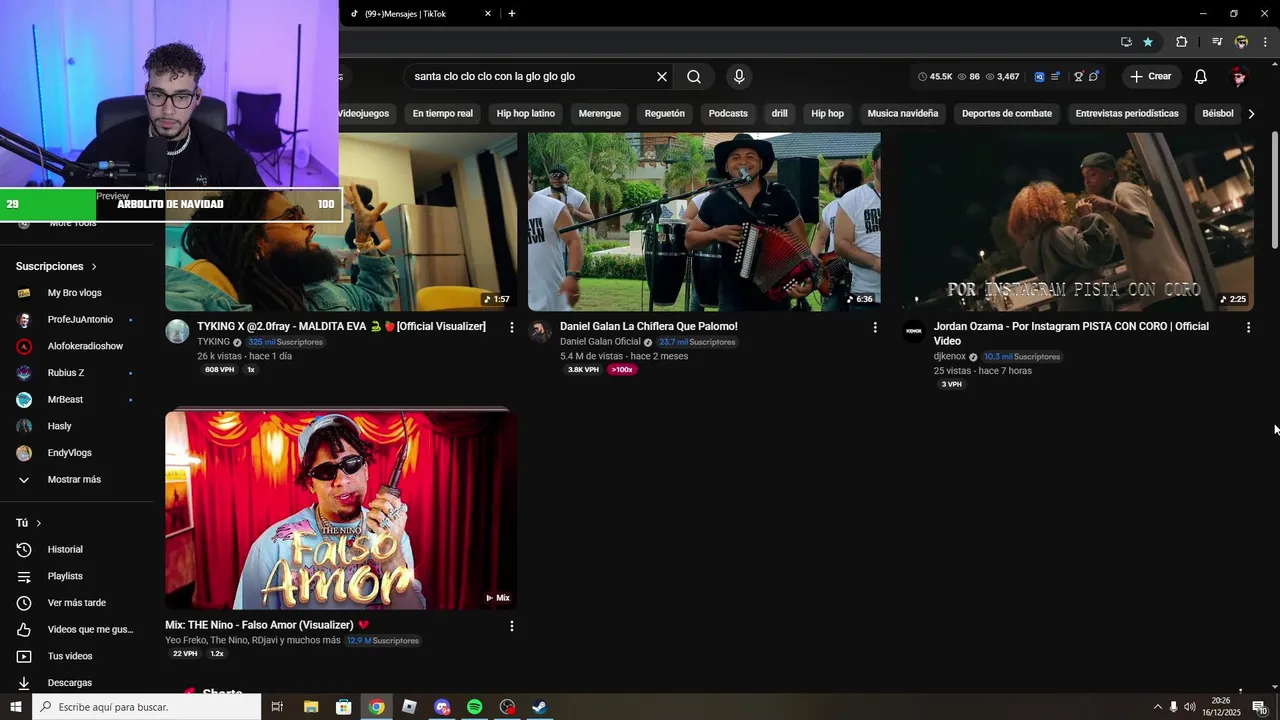Open ProfeJuAntonio subscription
1280x720 pixels.
(x=80, y=320)
